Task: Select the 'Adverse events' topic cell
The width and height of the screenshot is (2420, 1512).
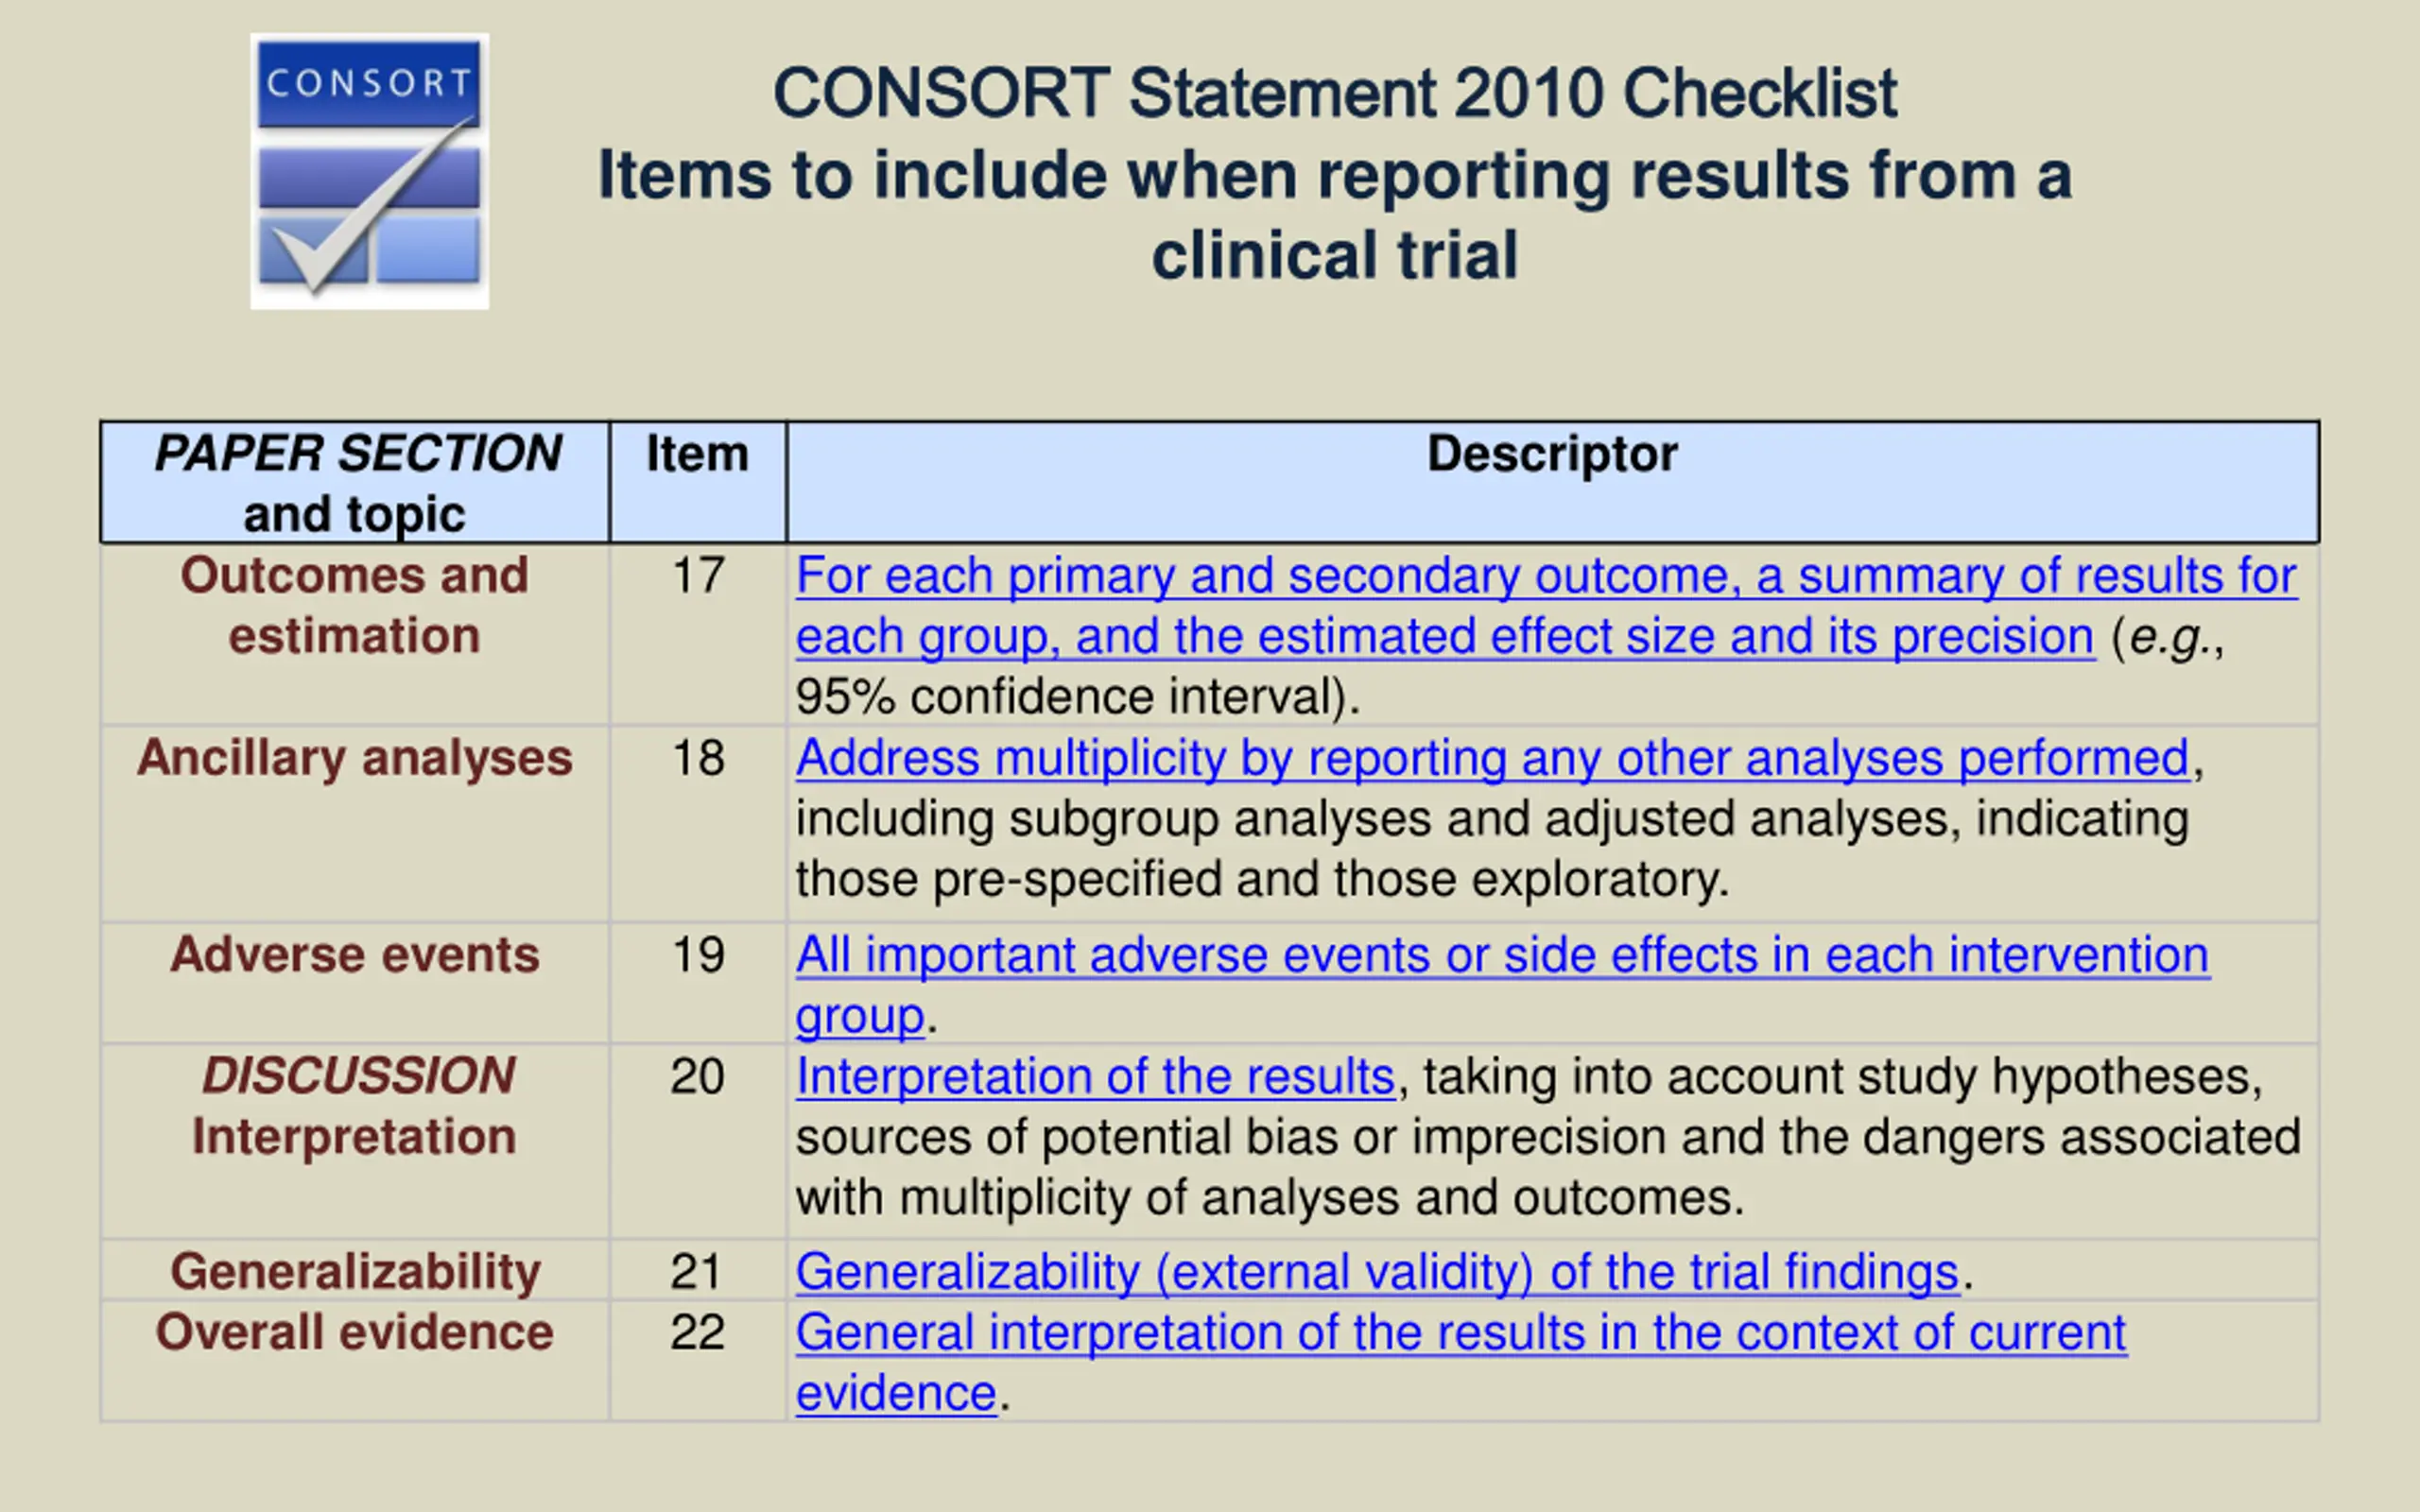Action: (x=355, y=983)
